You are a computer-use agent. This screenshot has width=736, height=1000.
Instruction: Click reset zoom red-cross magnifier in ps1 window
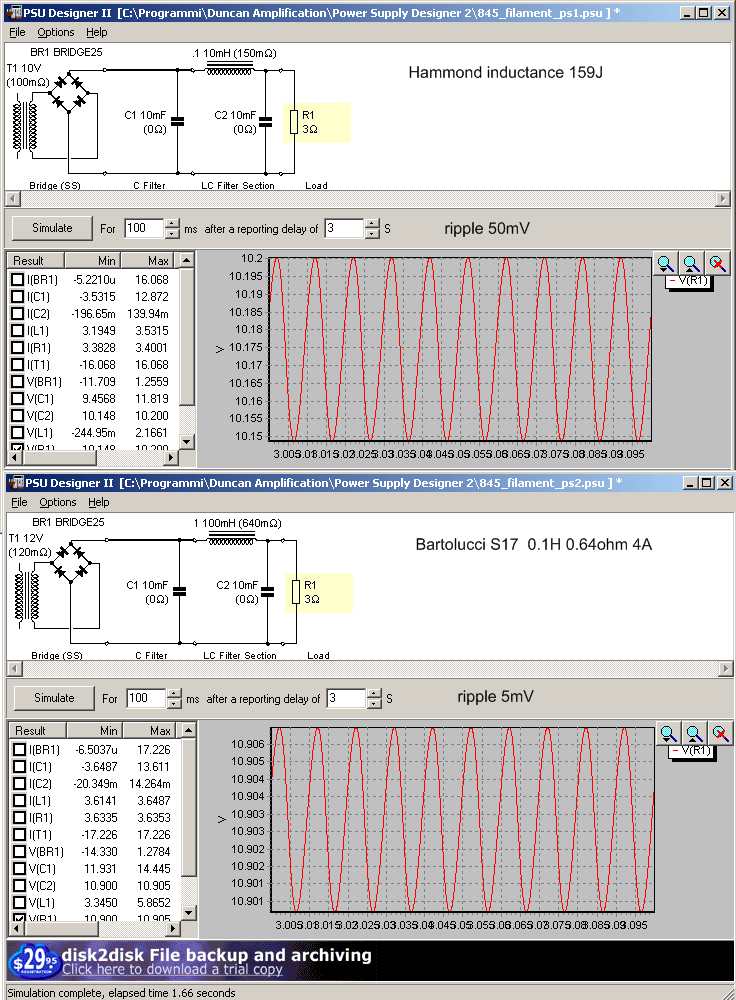coord(718,263)
